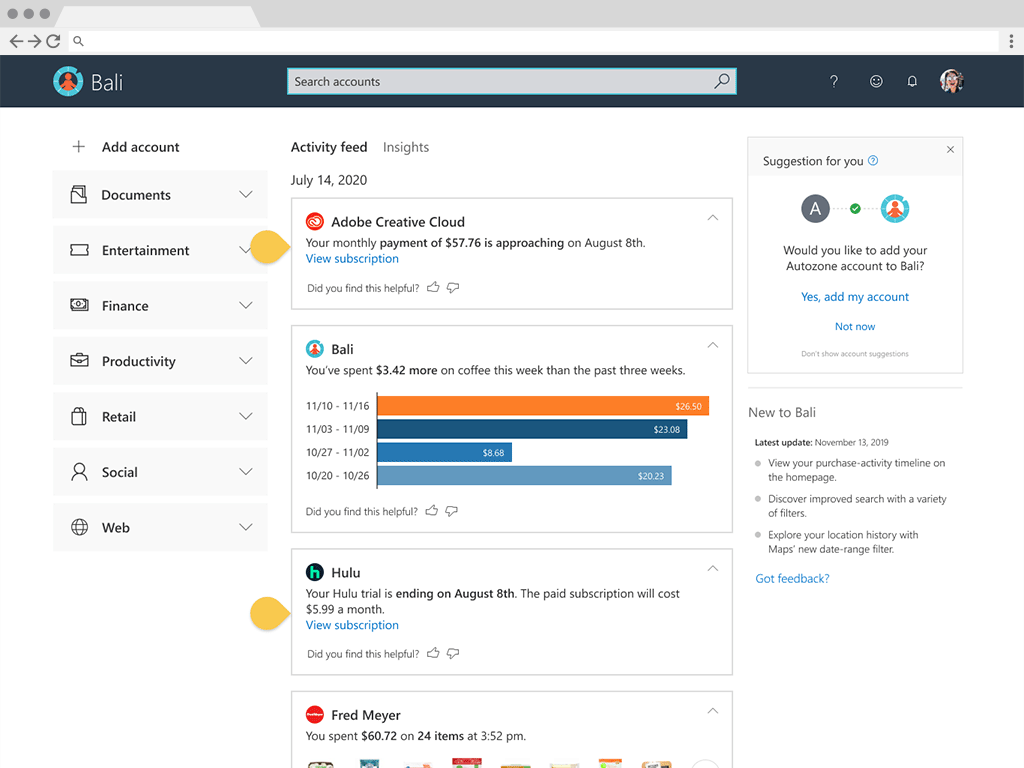Expand the Finance category chevron
This screenshot has height=768, width=1024.
coord(246,305)
